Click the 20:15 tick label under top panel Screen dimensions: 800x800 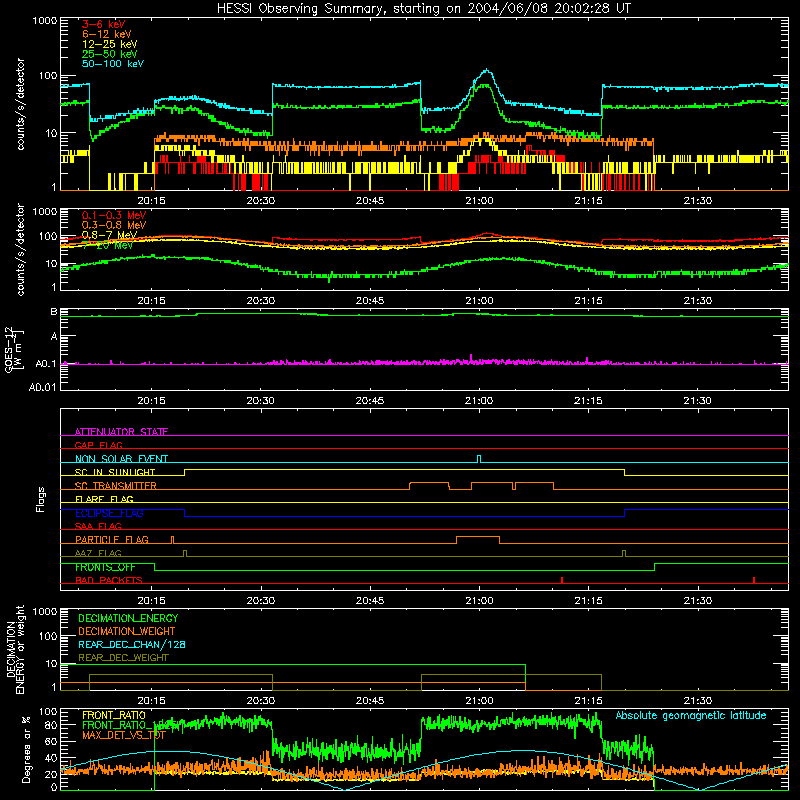(151, 201)
